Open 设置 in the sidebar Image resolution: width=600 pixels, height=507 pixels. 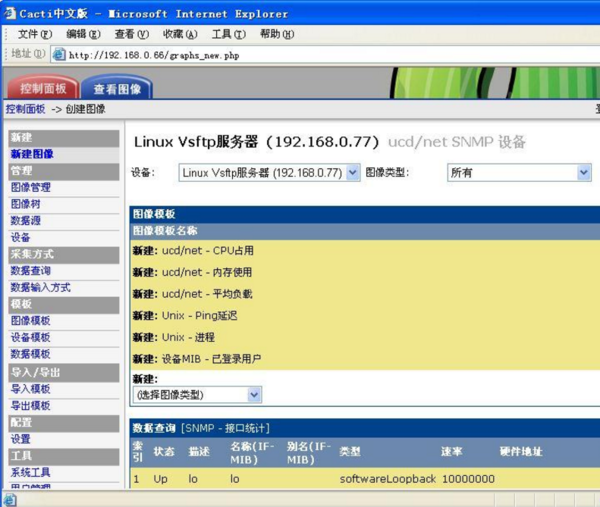pyautogui.click(x=20, y=439)
